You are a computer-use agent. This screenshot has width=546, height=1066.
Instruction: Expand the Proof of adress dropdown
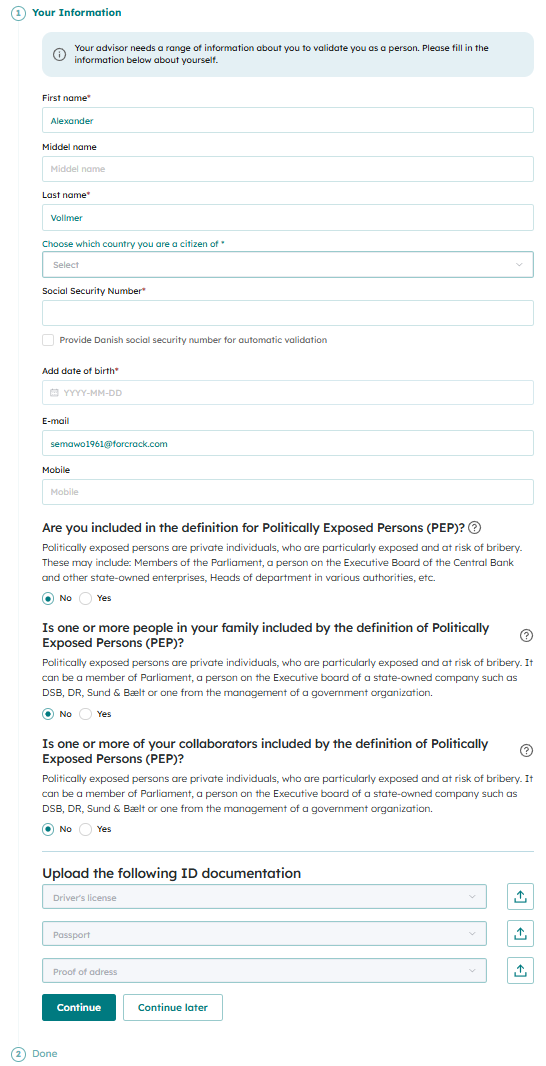point(265,971)
